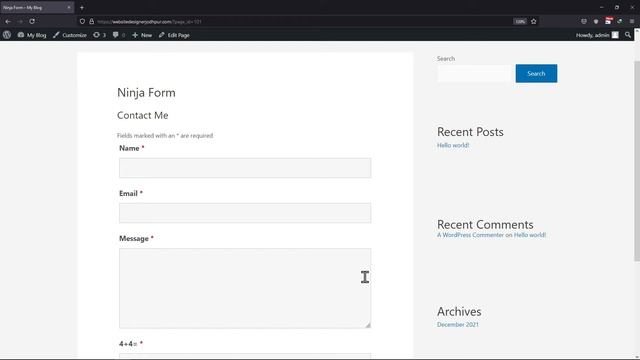Click the blue Search button

tap(536, 73)
